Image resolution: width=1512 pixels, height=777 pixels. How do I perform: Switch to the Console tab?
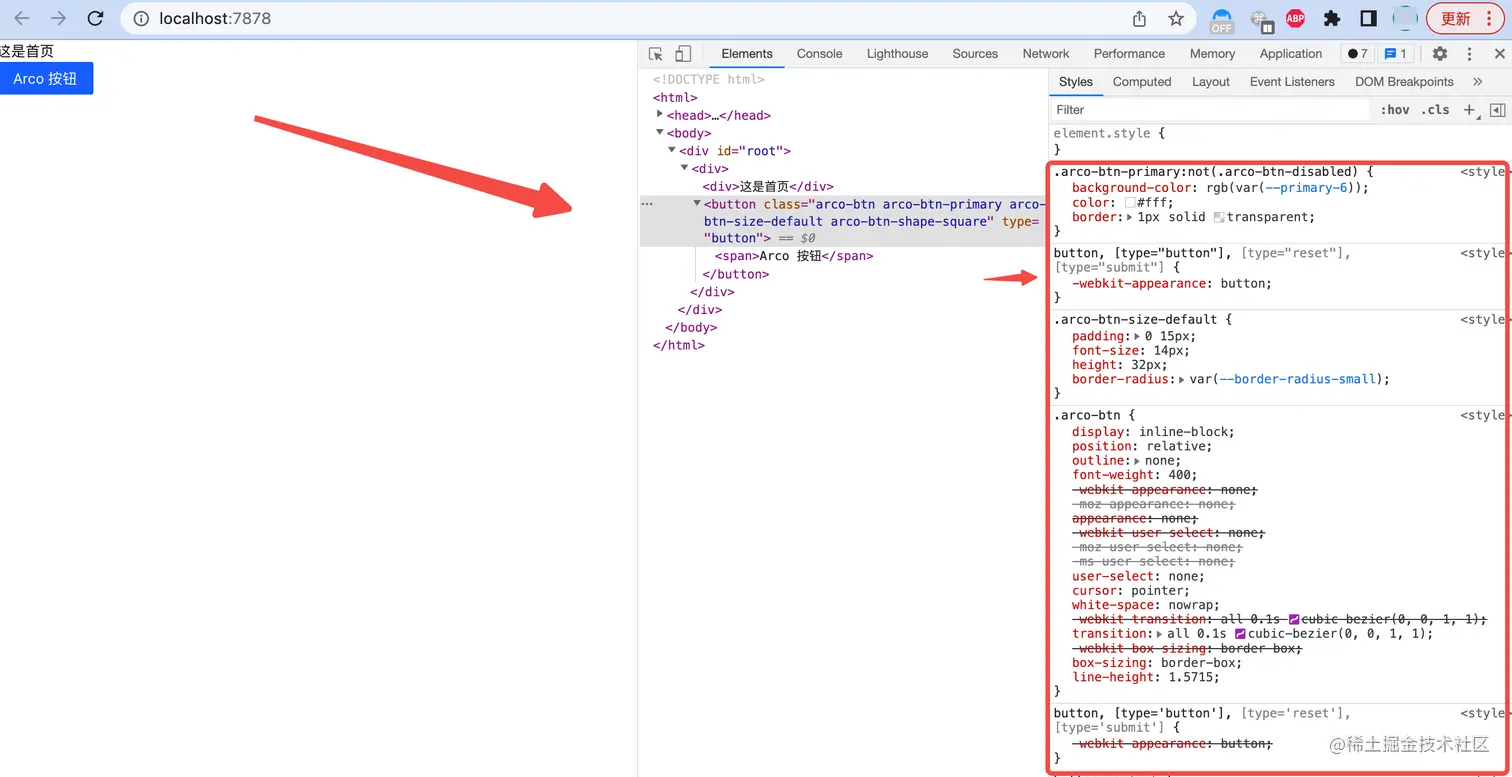819,54
